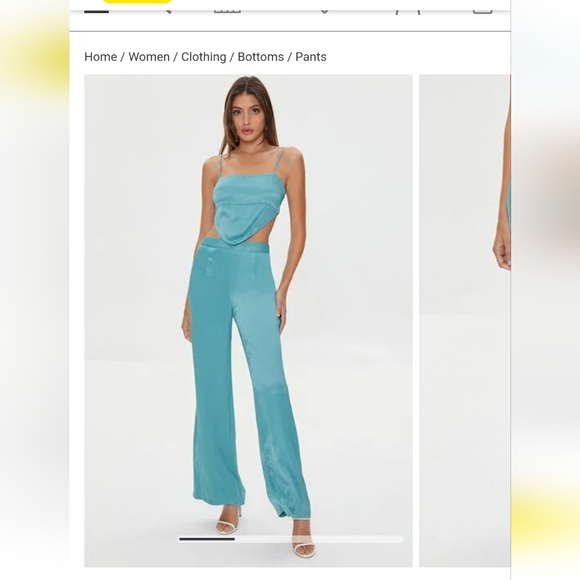The height and width of the screenshot is (580, 580).
Task: View the second product photo on right
Action: coord(465,320)
